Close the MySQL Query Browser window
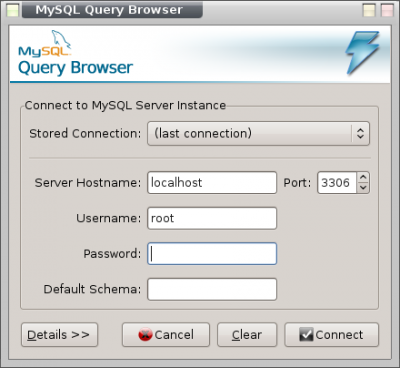This screenshot has height=368, width=400. coord(387,10)
